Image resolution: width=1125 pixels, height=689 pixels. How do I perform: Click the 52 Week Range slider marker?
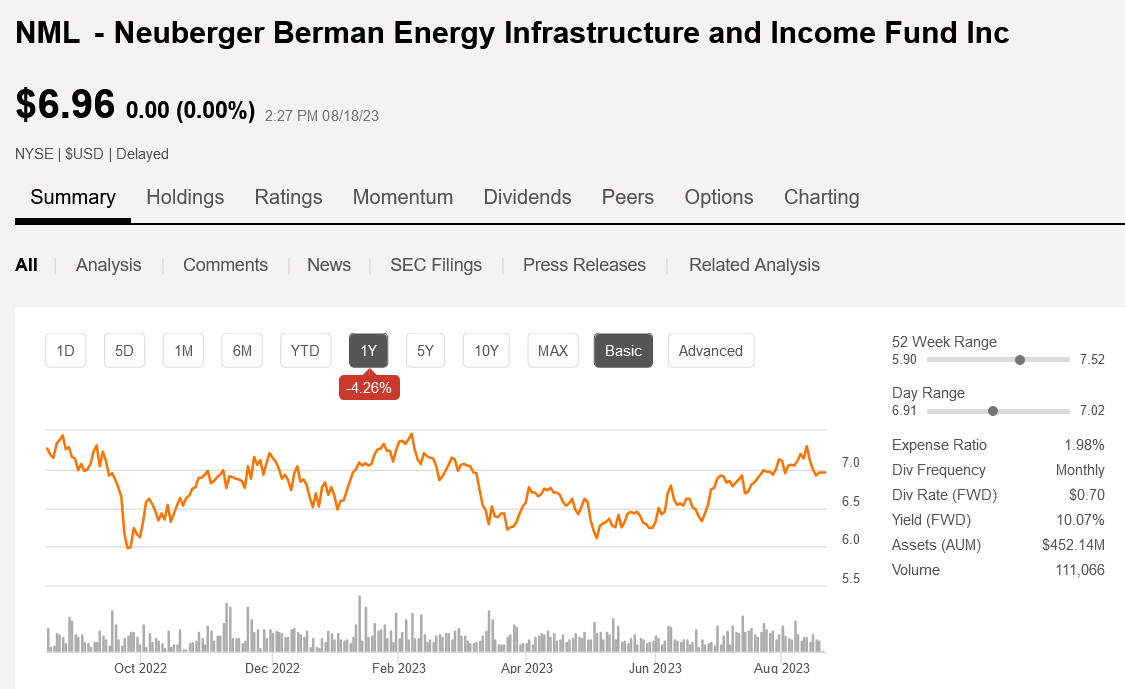pos(1020,360)
